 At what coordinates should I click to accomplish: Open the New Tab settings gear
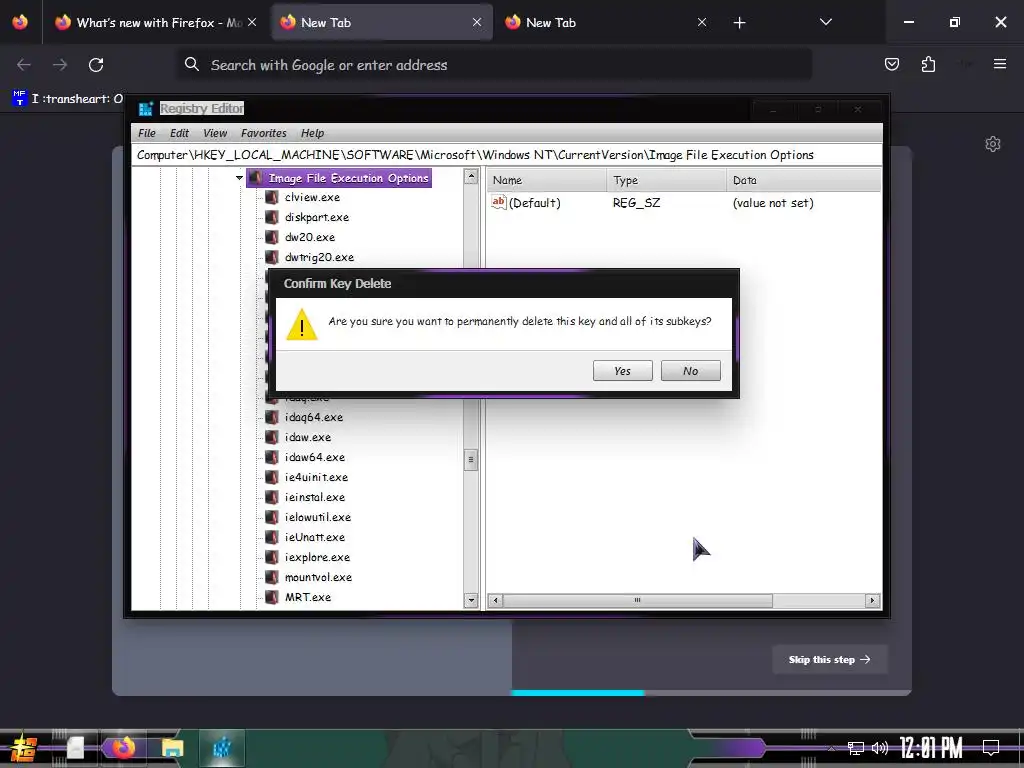(x=993, y=144)
